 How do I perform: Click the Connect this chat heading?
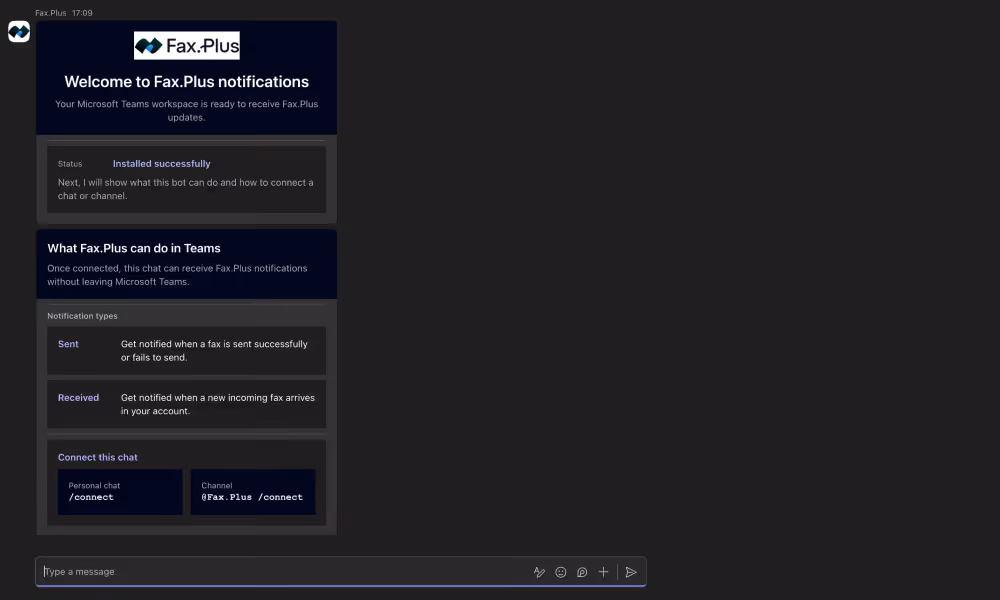(x=98, y=457)
